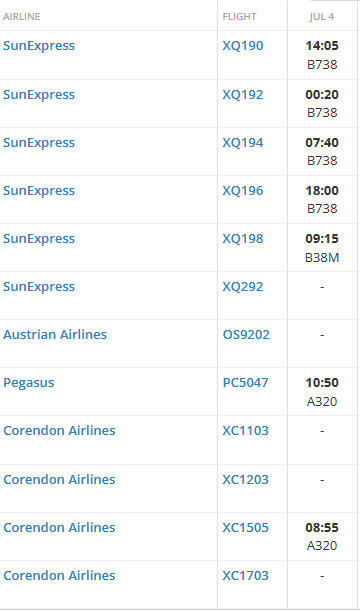Open the Austrian Airlines link
360x611 pixels.
pos(55,334)
